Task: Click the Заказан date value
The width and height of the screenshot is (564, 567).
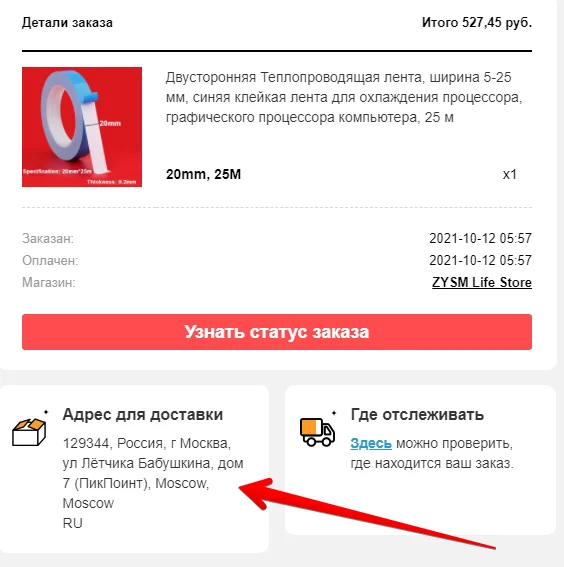Action: (x=480, y=239)
